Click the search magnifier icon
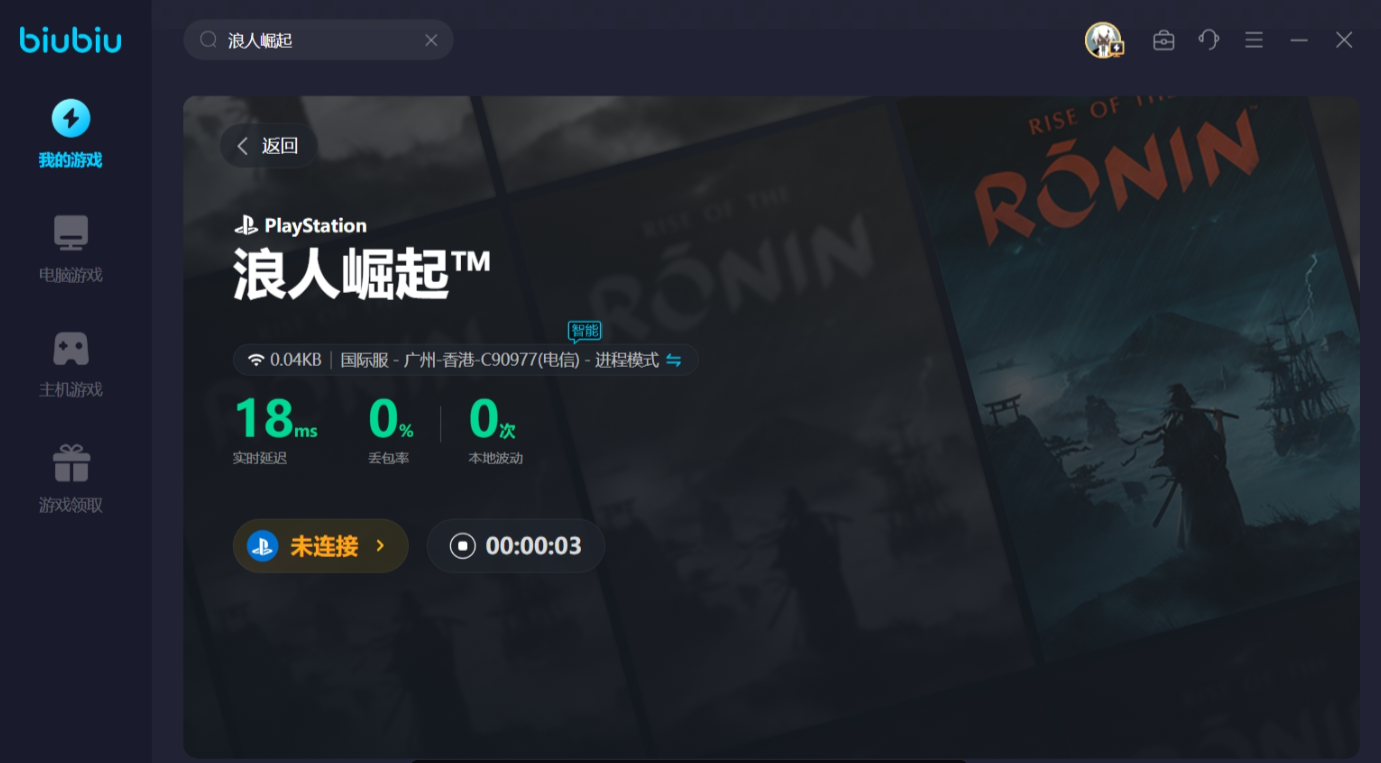Image resolution: width=1381 pixels, height=763 pixels. pos(208,40)
